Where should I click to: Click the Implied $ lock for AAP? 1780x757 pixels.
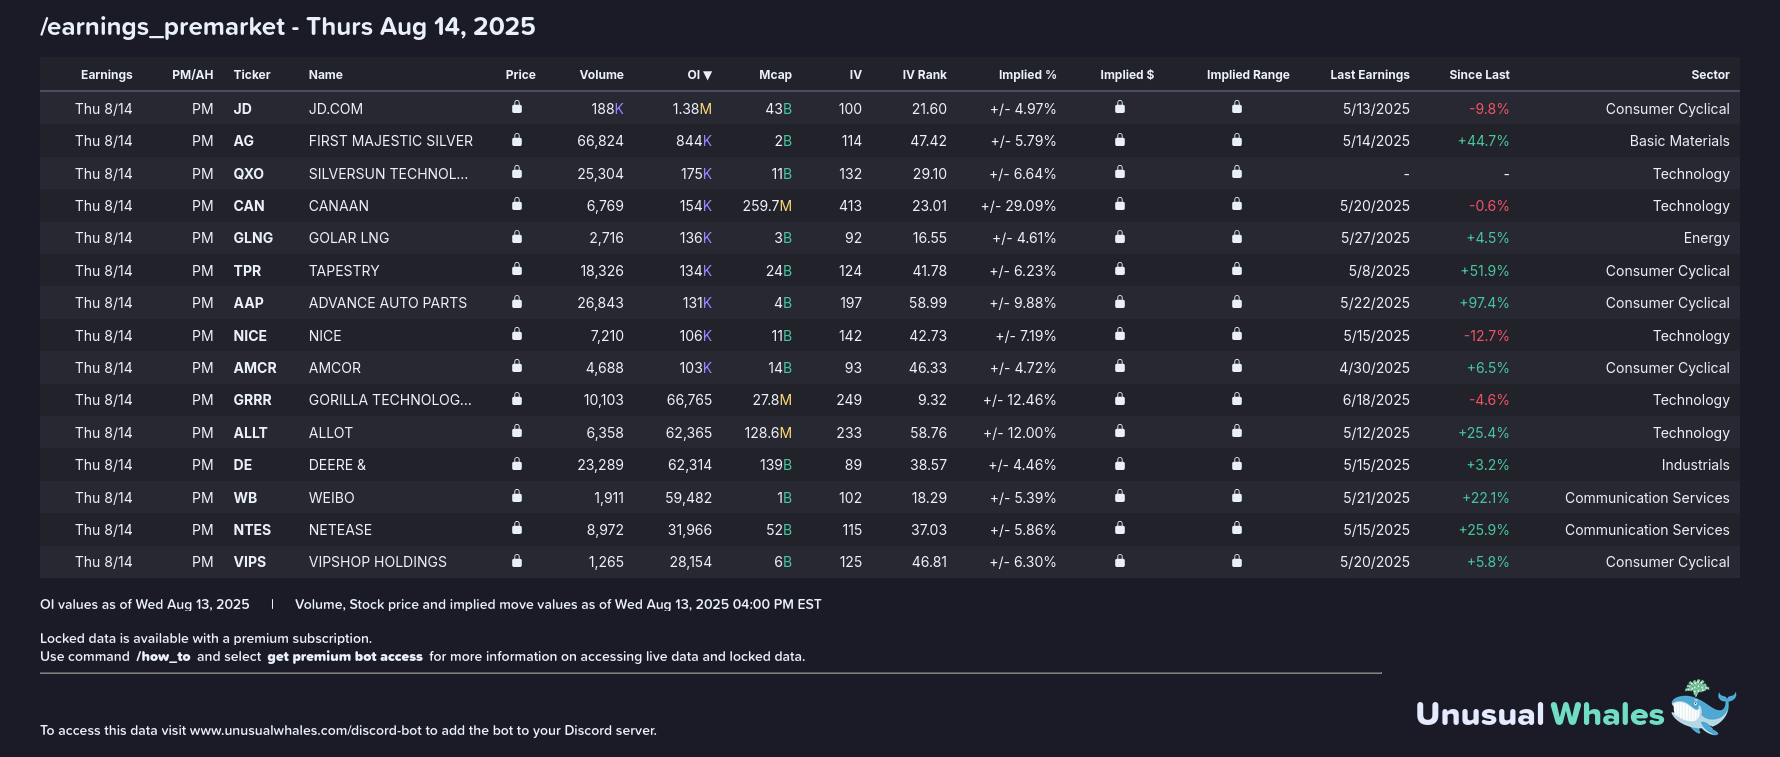(1120, 301)
